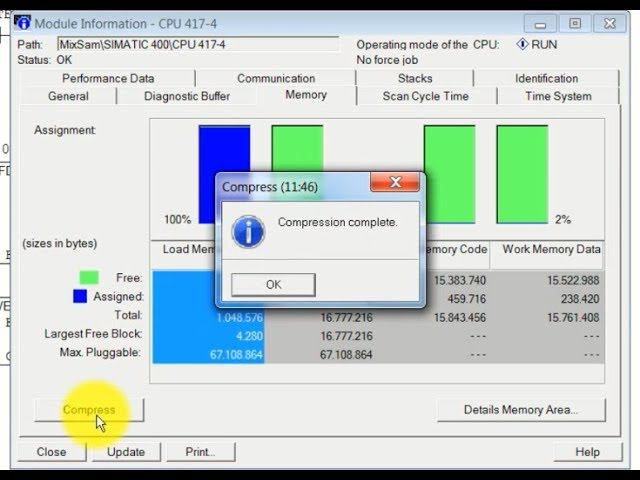Switch to the General tab
Viewport: 640px width, 480px height.
coord(68,96)
